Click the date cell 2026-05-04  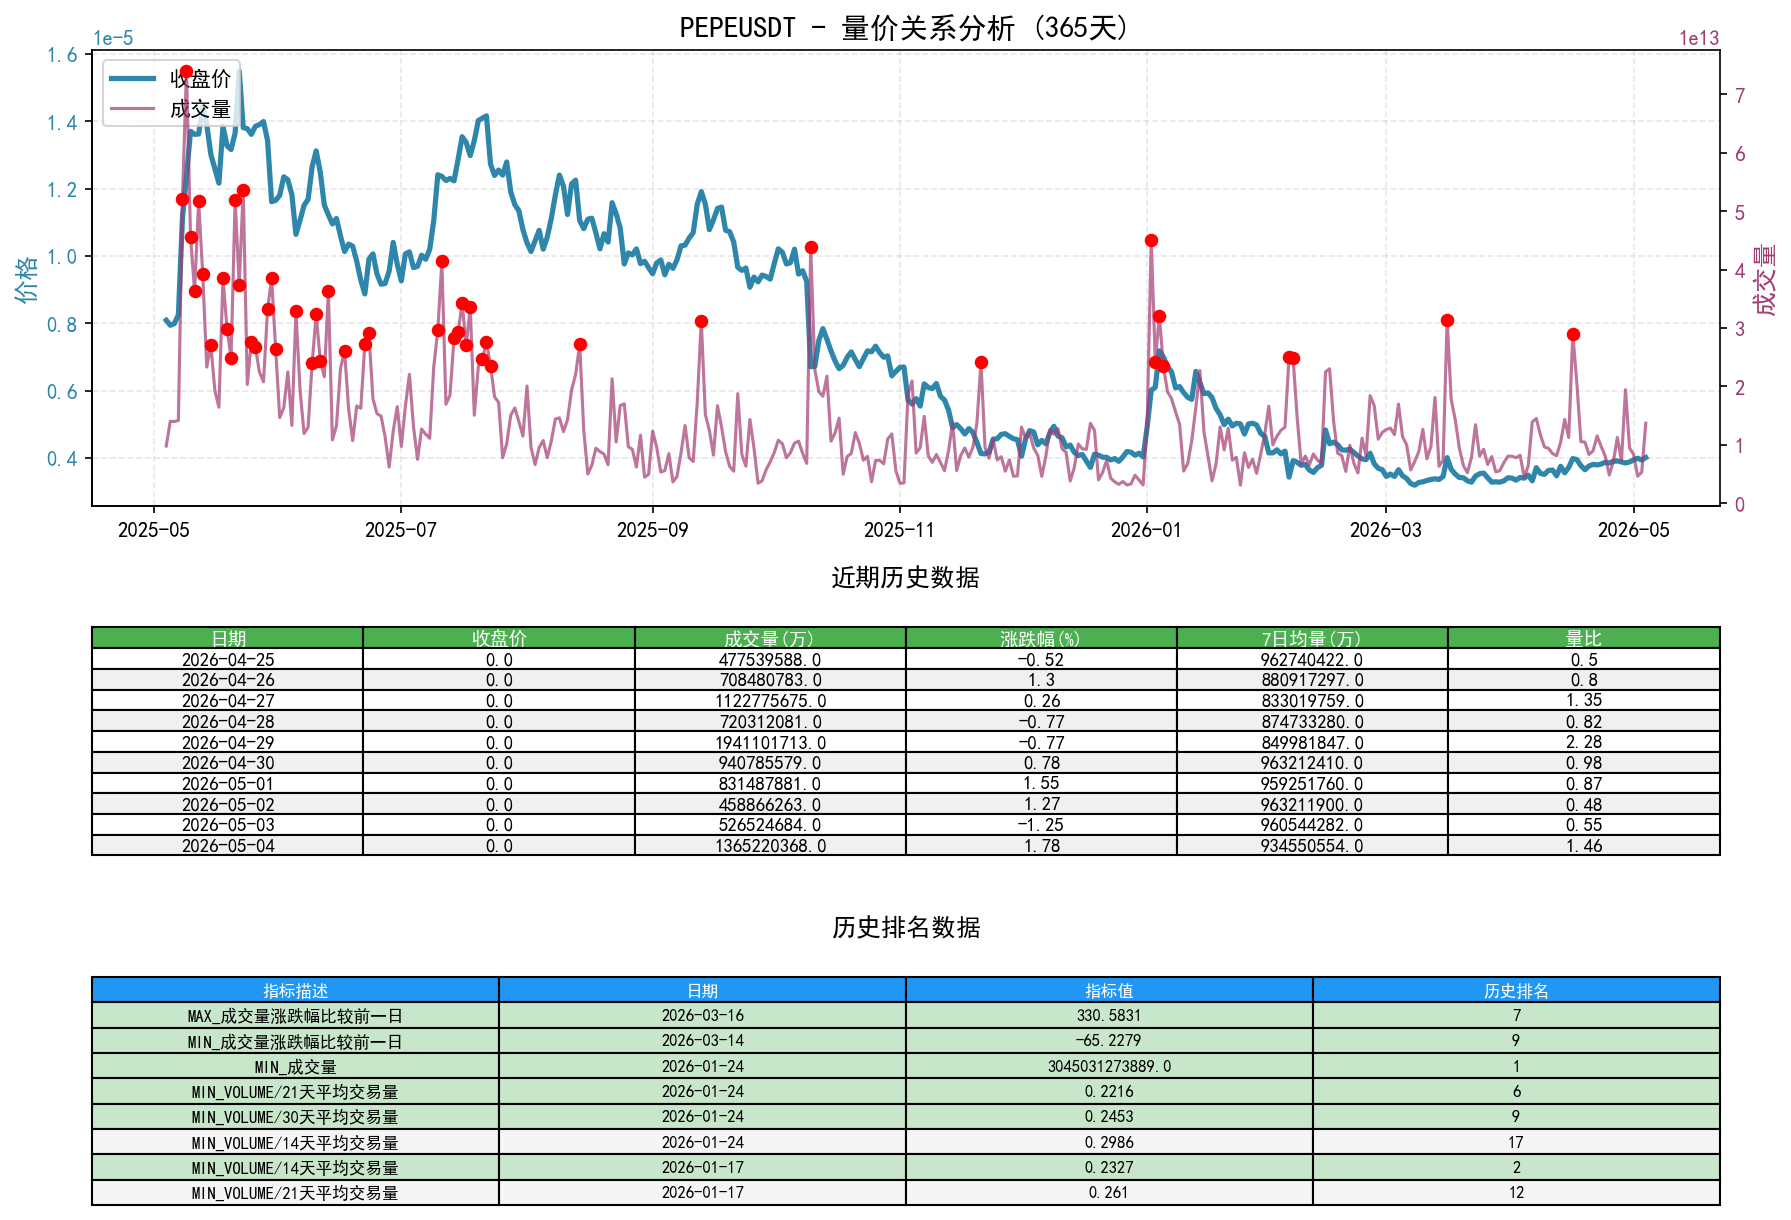[228, 846]
